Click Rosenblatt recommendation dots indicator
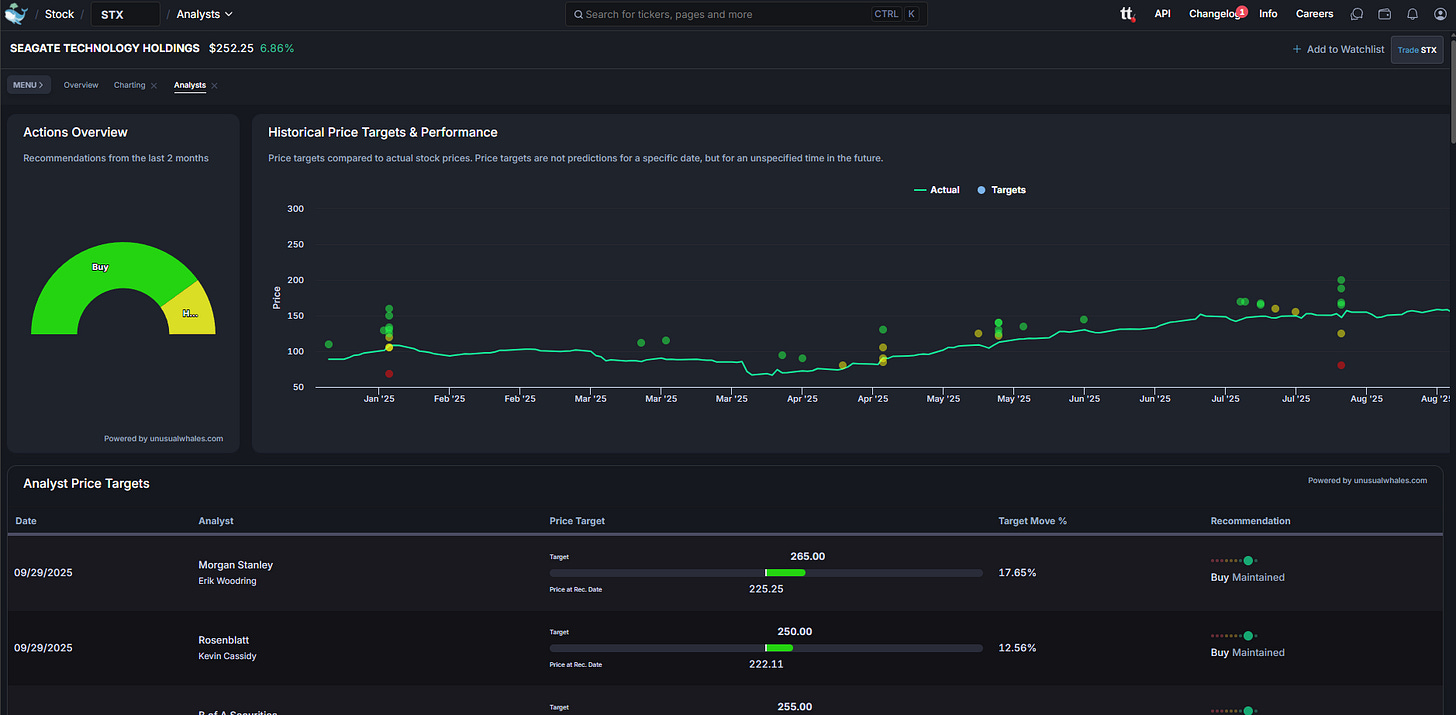The image size is (1456, 715). pyautogui.click(x=1233, y=635)
